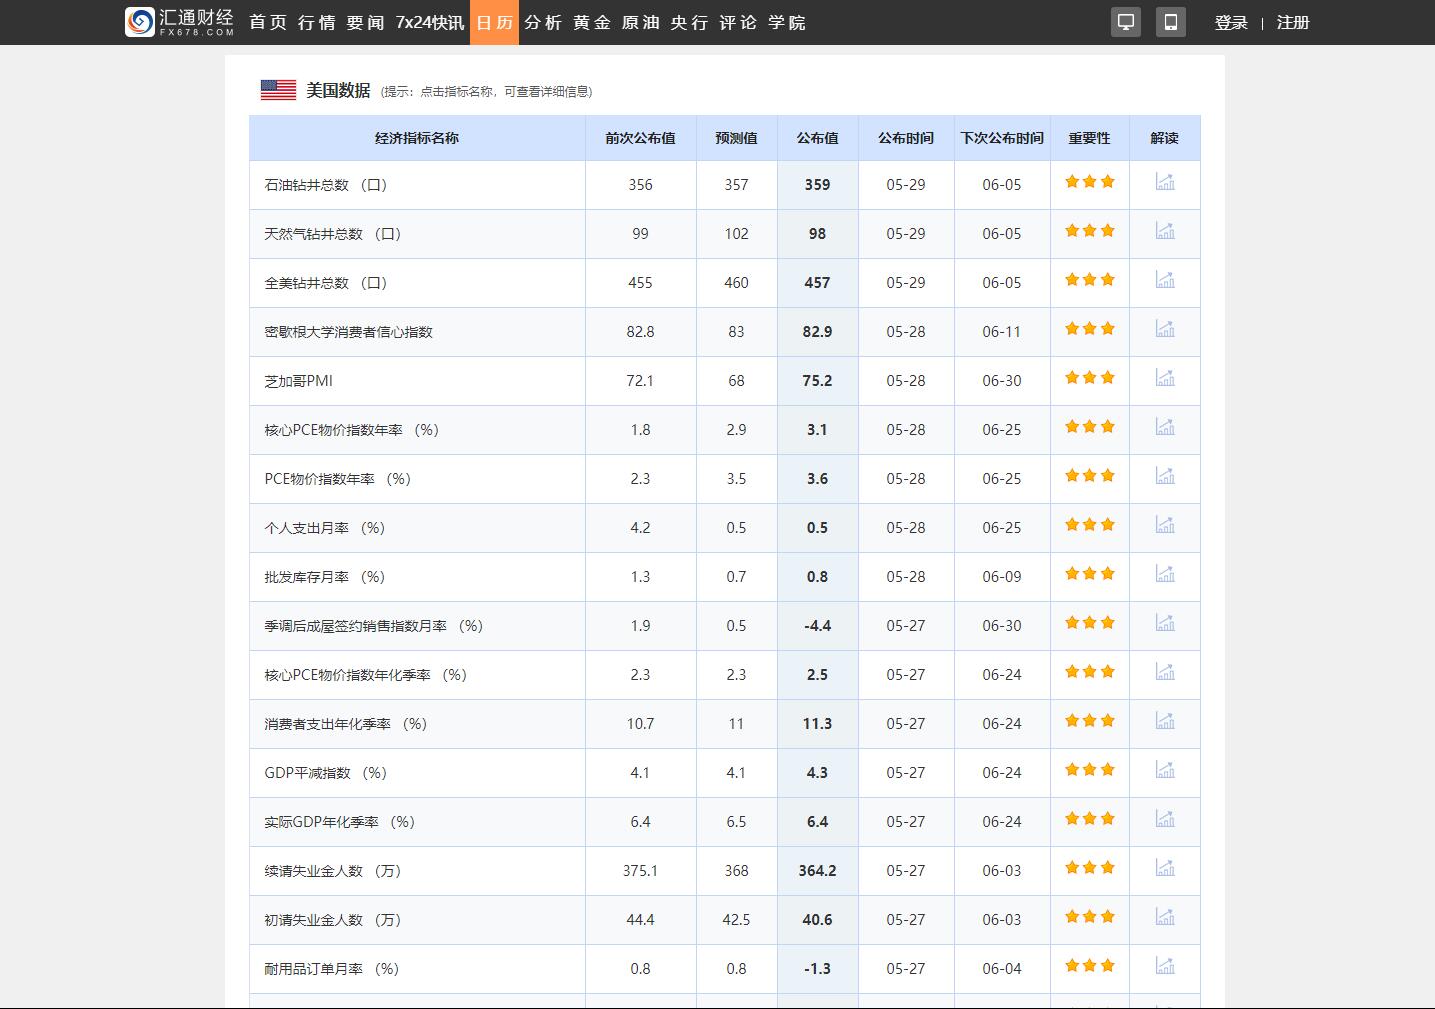The image size is (1435, 1009).
Task: View chart icon for 初请失业金人数
Action: point(1164,917)
